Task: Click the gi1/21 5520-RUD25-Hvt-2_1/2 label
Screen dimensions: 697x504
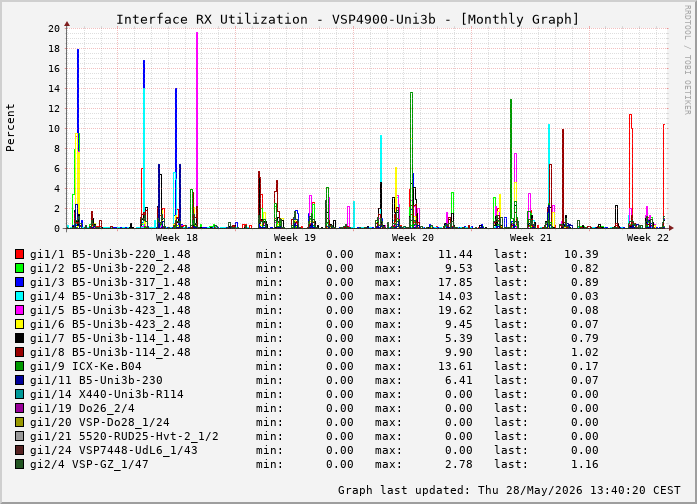Action: (124, 436)
